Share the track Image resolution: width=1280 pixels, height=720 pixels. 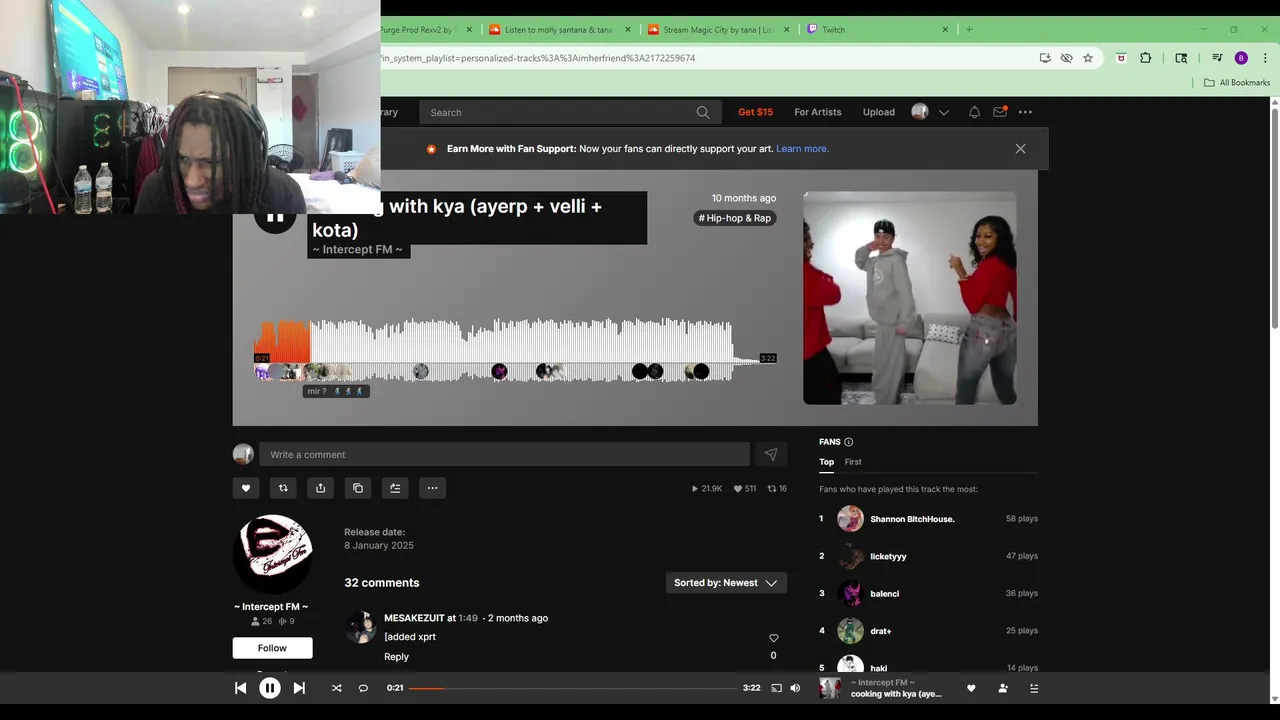(x=320, y=488)
